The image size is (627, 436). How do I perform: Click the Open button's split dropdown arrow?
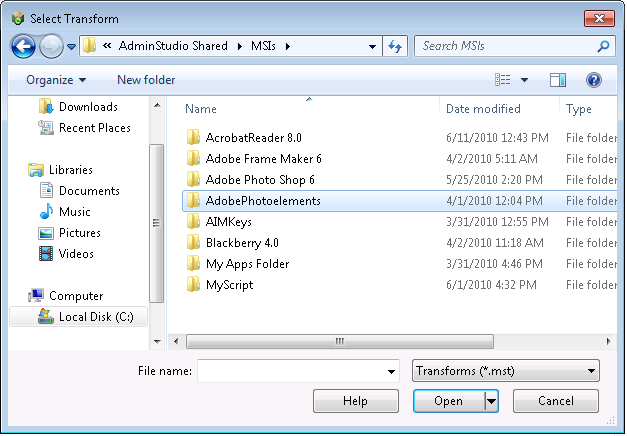tap(491, 401)
